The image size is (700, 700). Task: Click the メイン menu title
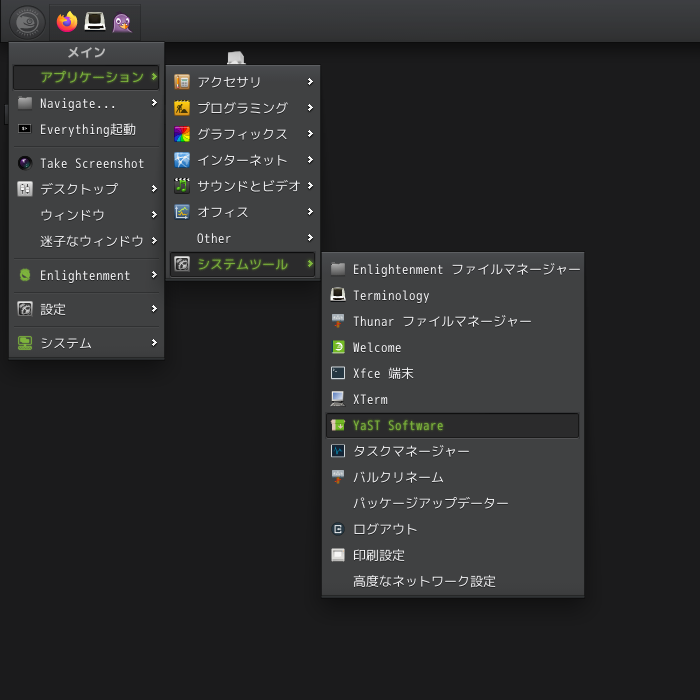click(87, 52)
